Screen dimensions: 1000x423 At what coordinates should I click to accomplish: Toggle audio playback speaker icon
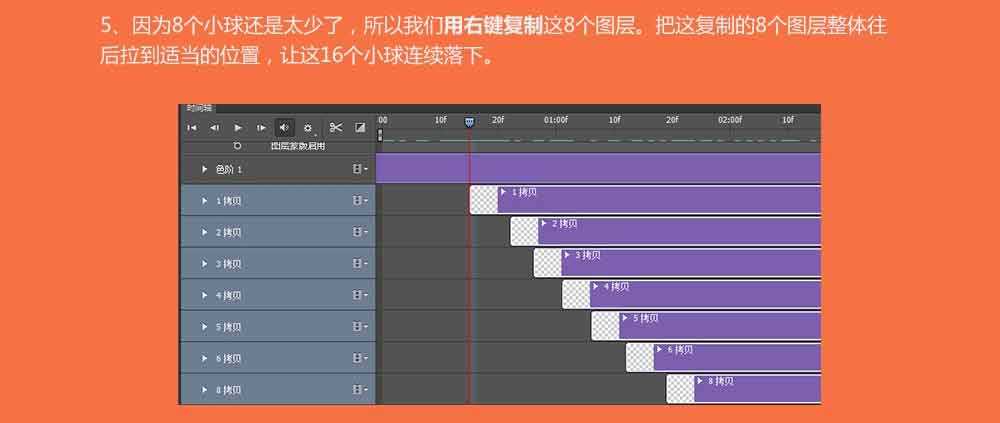pos(284,128)
